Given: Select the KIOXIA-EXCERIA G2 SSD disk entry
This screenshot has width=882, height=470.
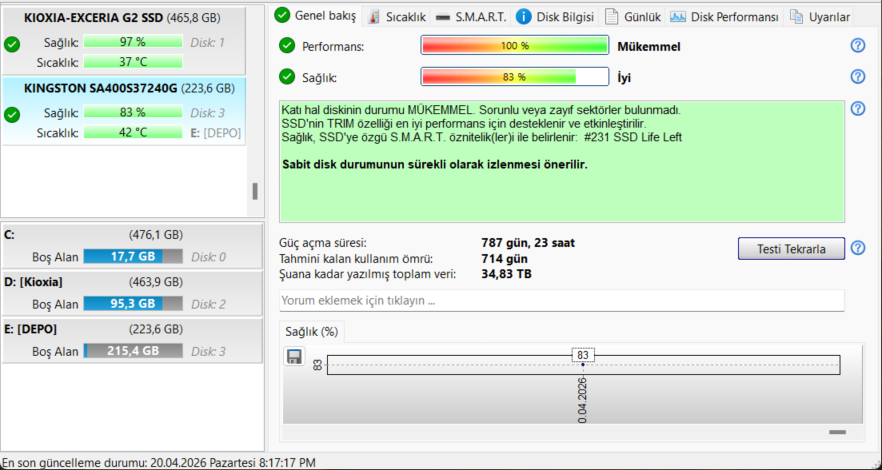Looking at the screenshot, I should click(124, 41).
